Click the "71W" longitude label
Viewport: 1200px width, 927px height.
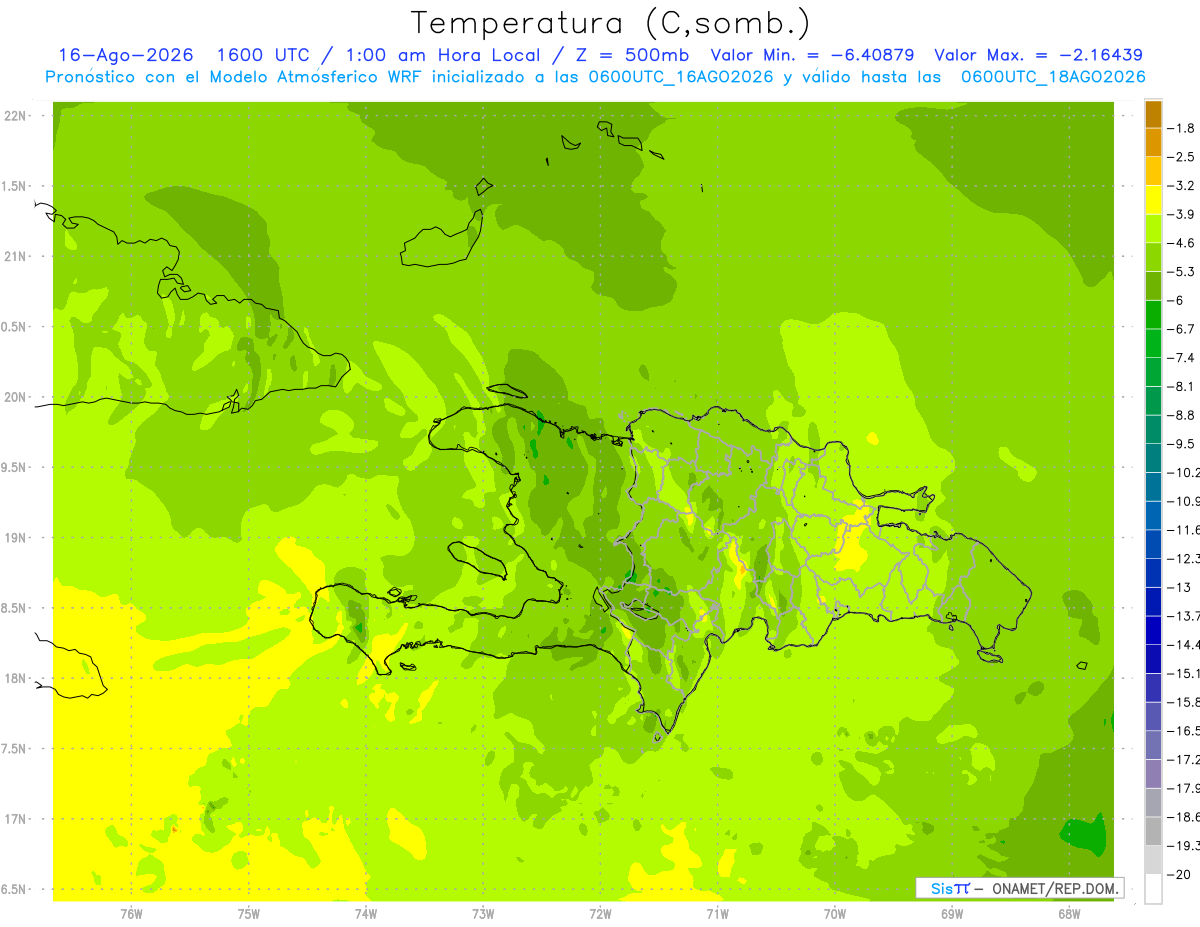click(x=717, y=915)
